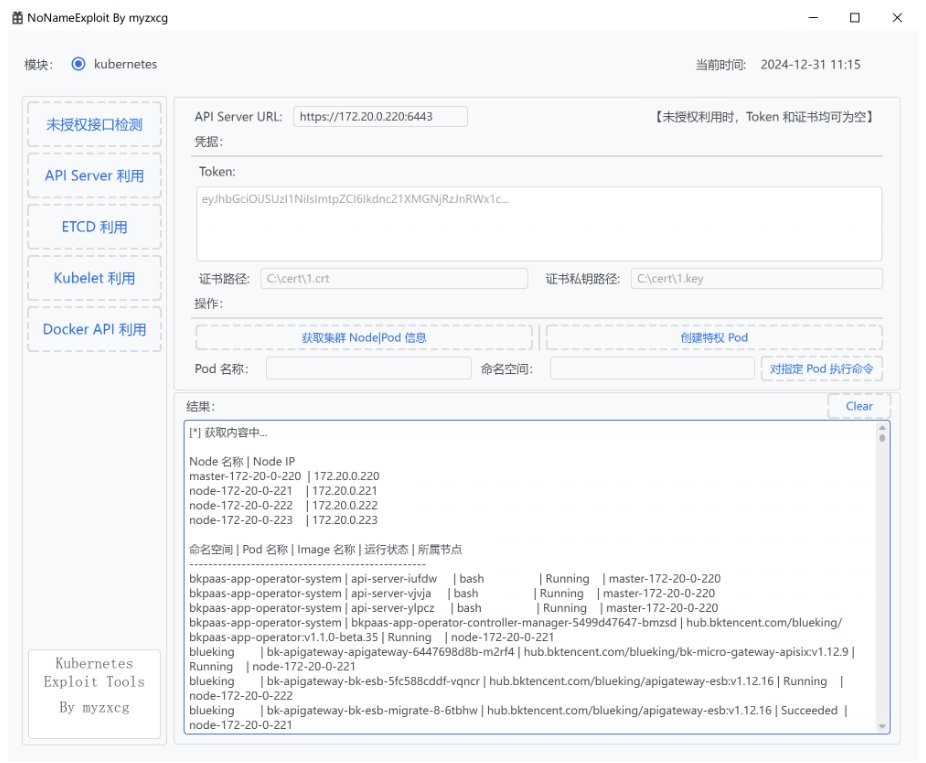
Task: Close the NoNameExploit window
Action: tap(897, 18)
